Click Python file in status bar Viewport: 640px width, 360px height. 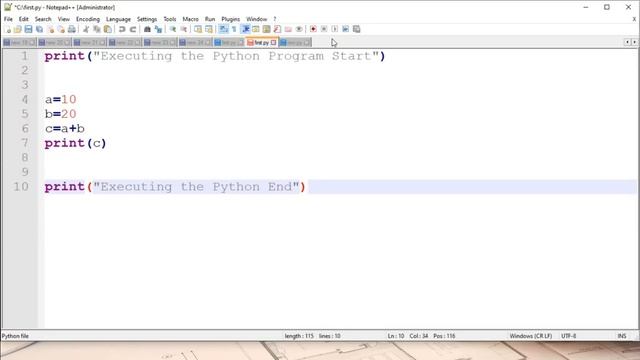click(15, 336)
